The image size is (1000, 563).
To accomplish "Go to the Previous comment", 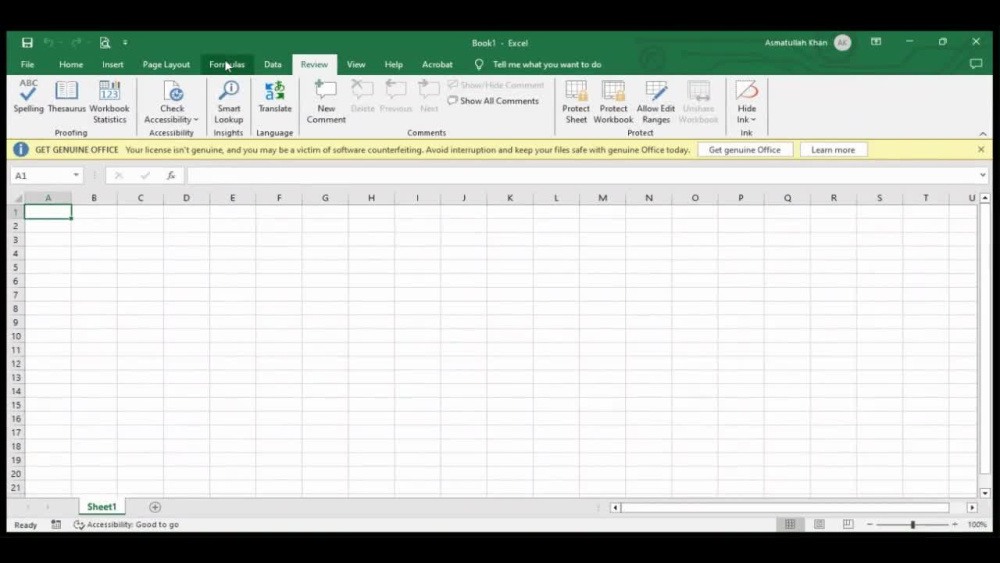I will click(396, 97).
